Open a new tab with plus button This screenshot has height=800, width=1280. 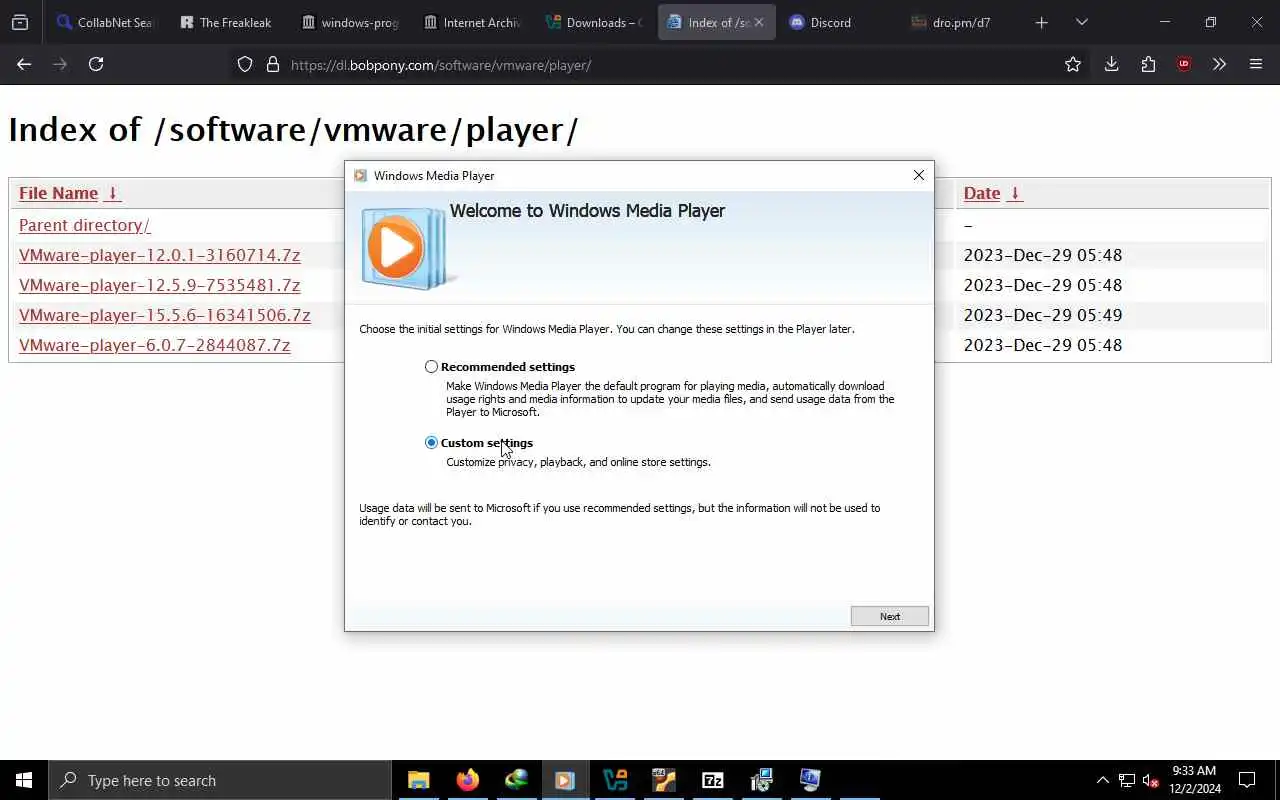[1041, 22]
